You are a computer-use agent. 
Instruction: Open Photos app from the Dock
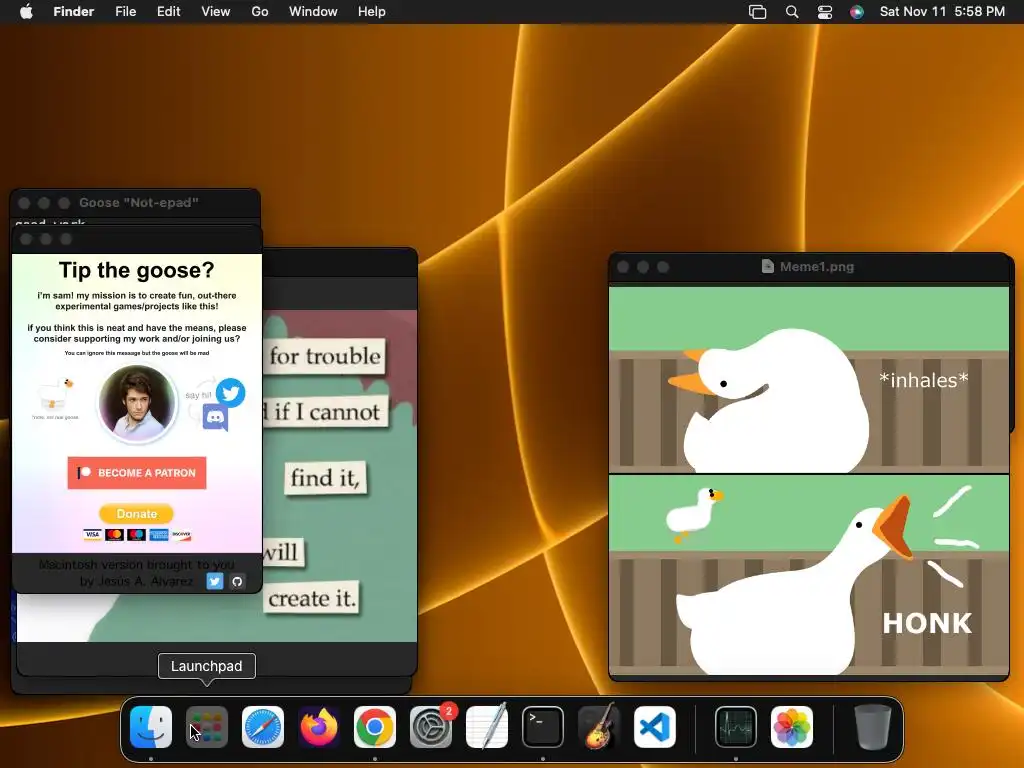tap(792, 727)
